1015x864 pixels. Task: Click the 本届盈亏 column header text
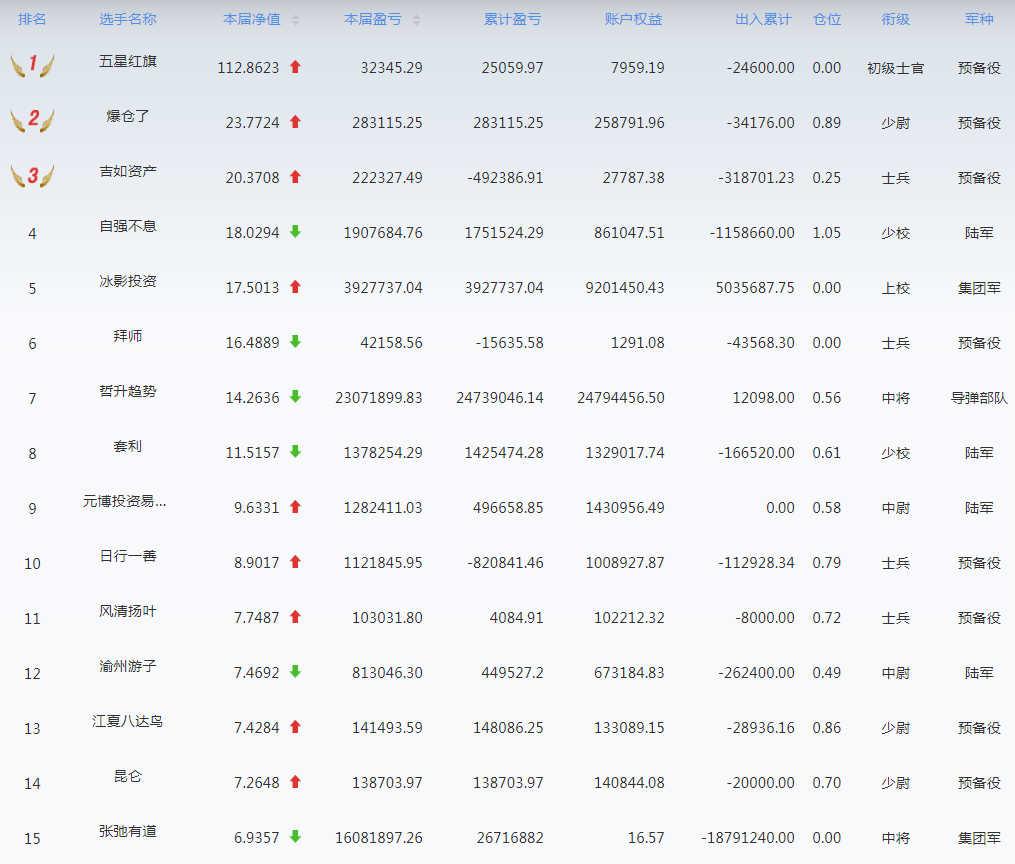373,19
